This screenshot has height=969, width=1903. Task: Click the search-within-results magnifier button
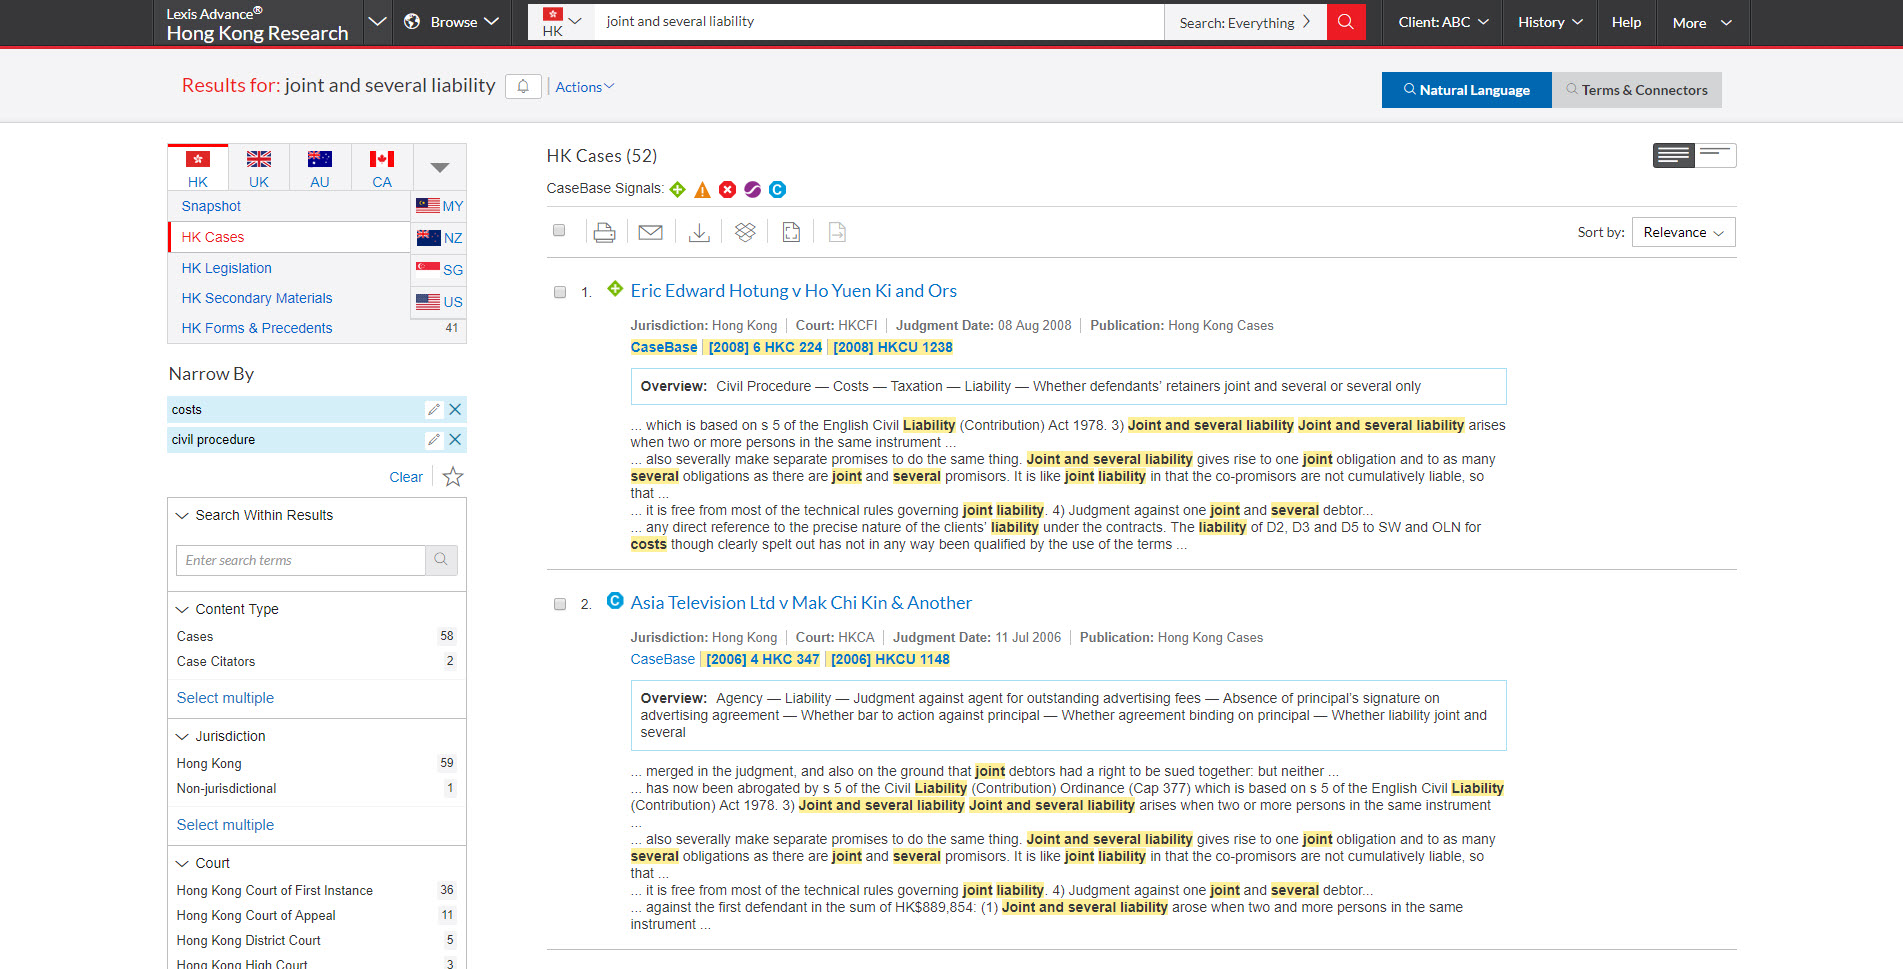click(x=441, y=560)
